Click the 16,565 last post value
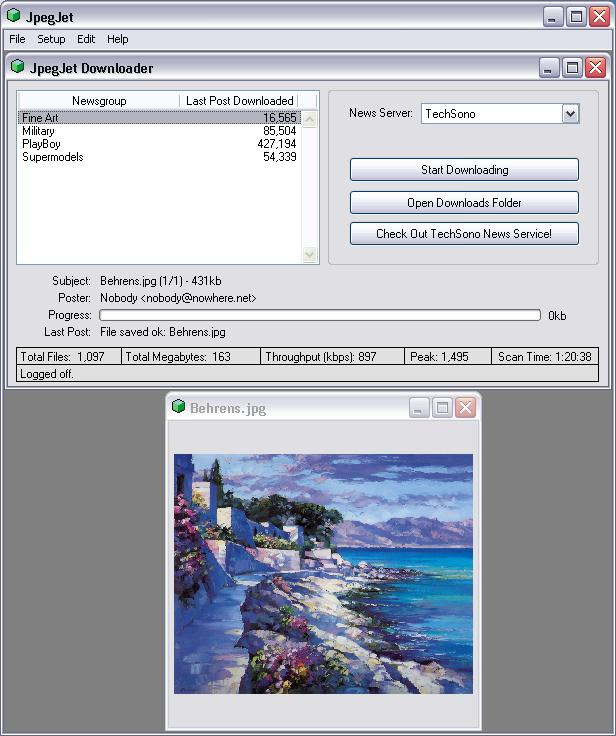The width and height of the screenshot is (616, 736). pos(280,117)
